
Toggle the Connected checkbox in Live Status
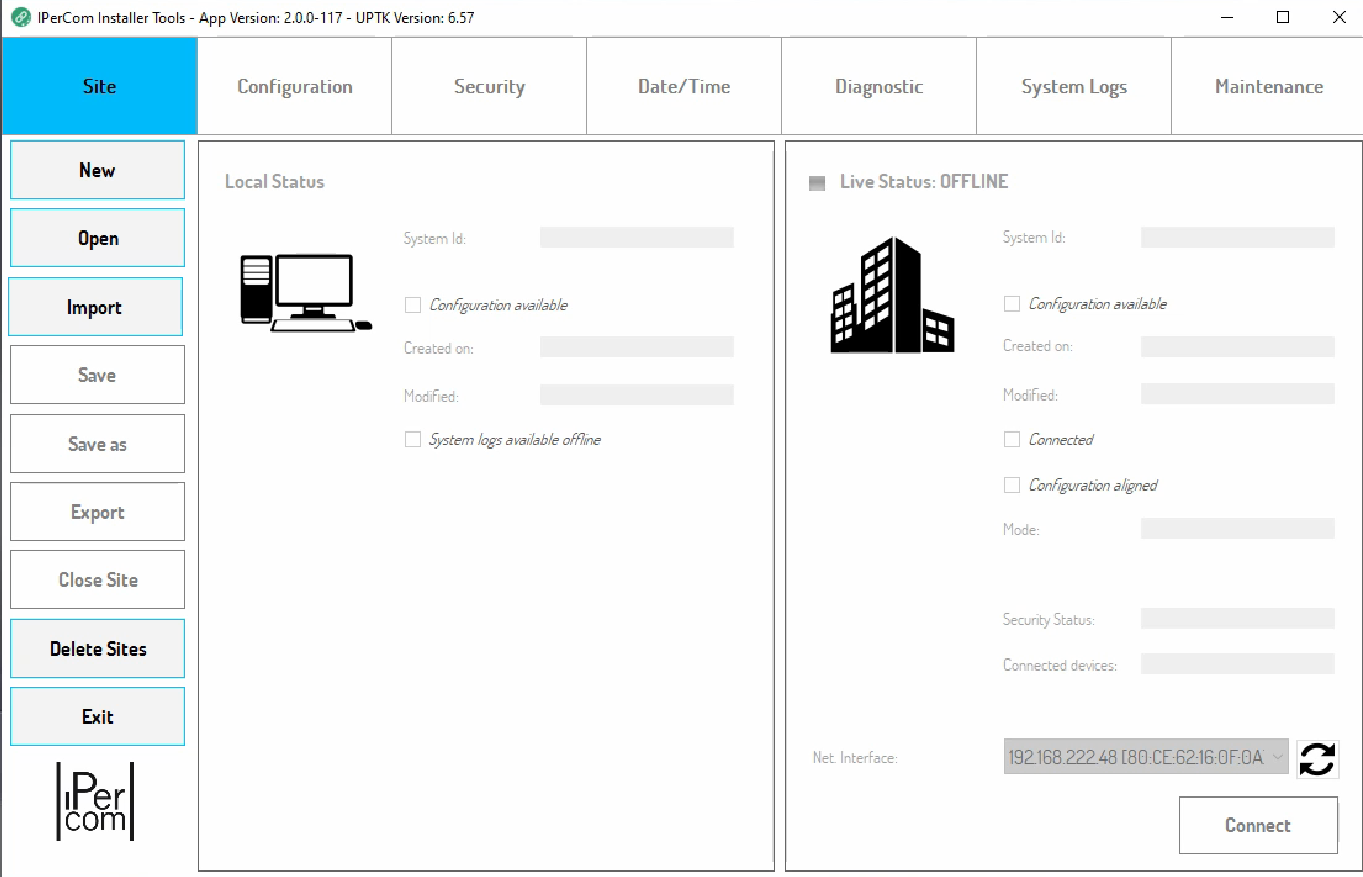pyautogui.click(x=1011, y=439)
